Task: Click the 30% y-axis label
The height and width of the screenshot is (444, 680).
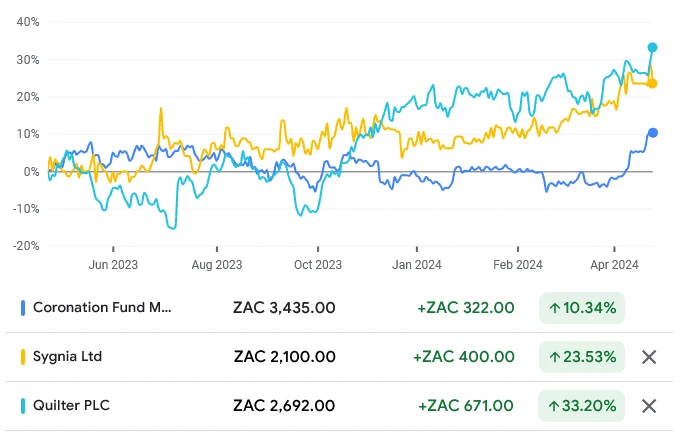Action: coord(28,60)
